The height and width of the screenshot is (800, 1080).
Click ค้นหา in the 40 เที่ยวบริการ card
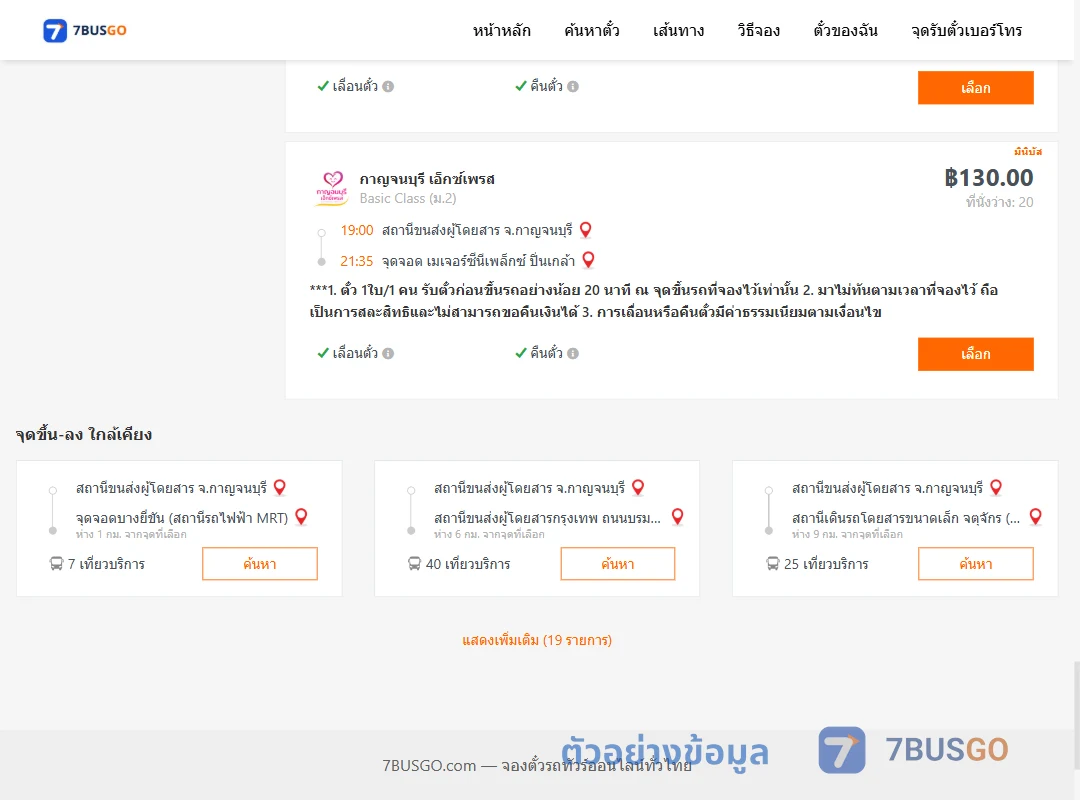(x=618, y=564)
